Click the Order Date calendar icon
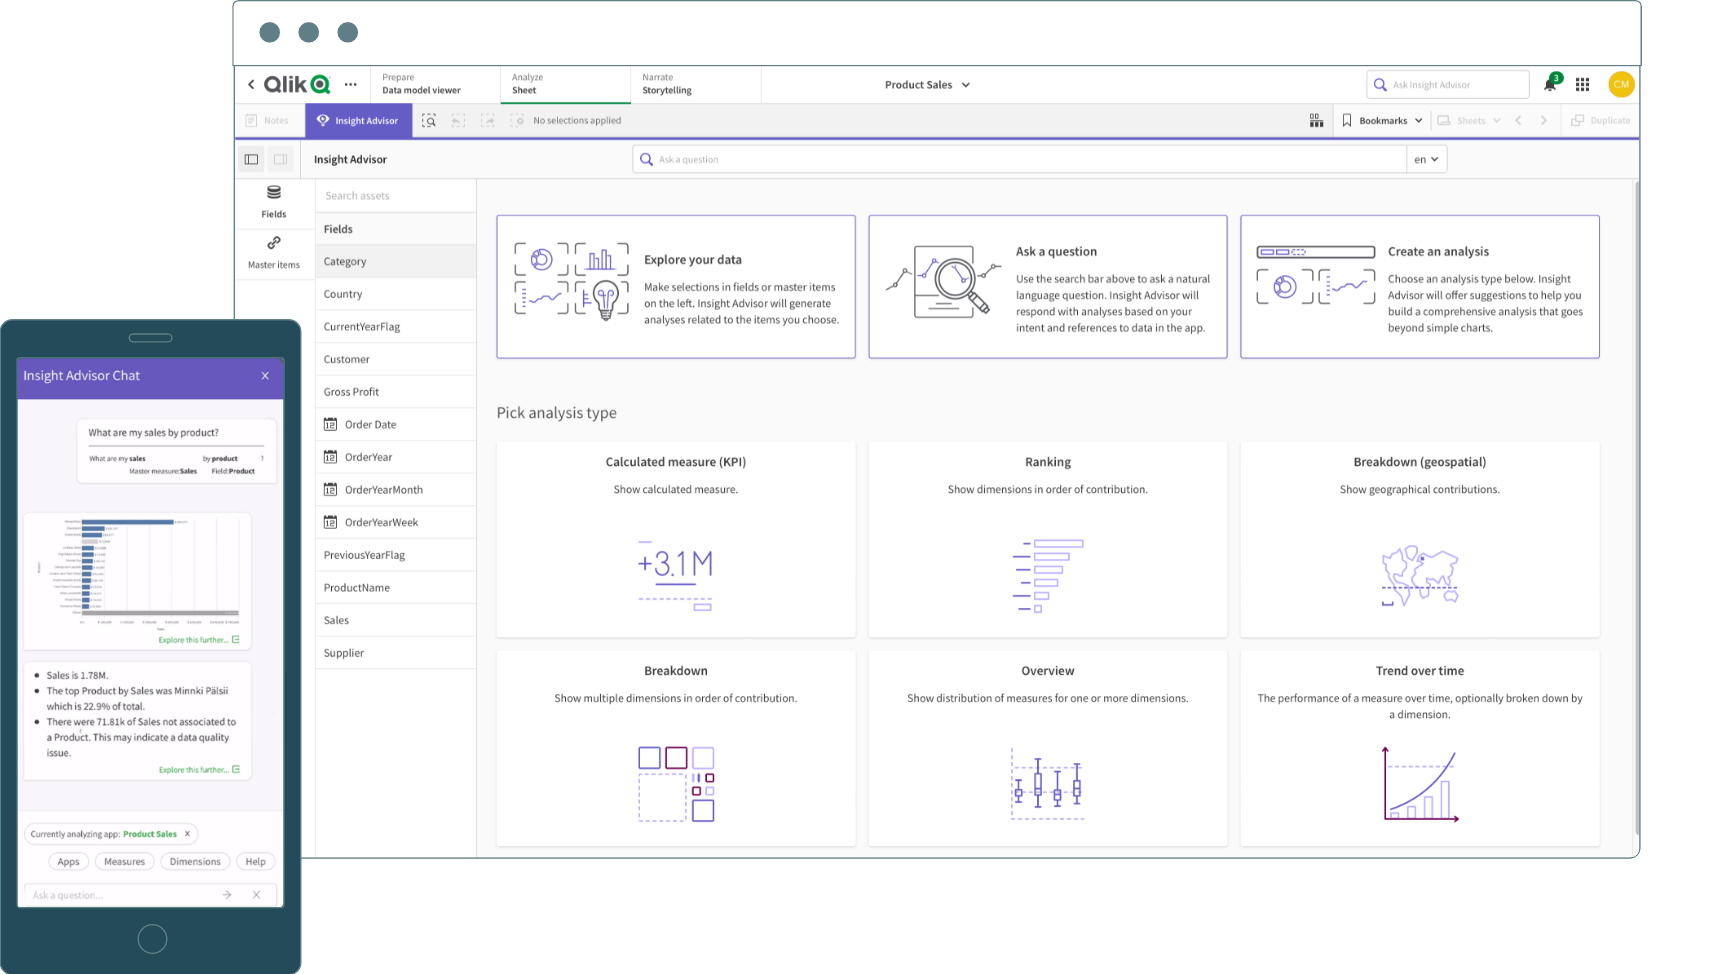This screenshot has height=974, width=1720. pyautogui.click(x=330, y=424)
